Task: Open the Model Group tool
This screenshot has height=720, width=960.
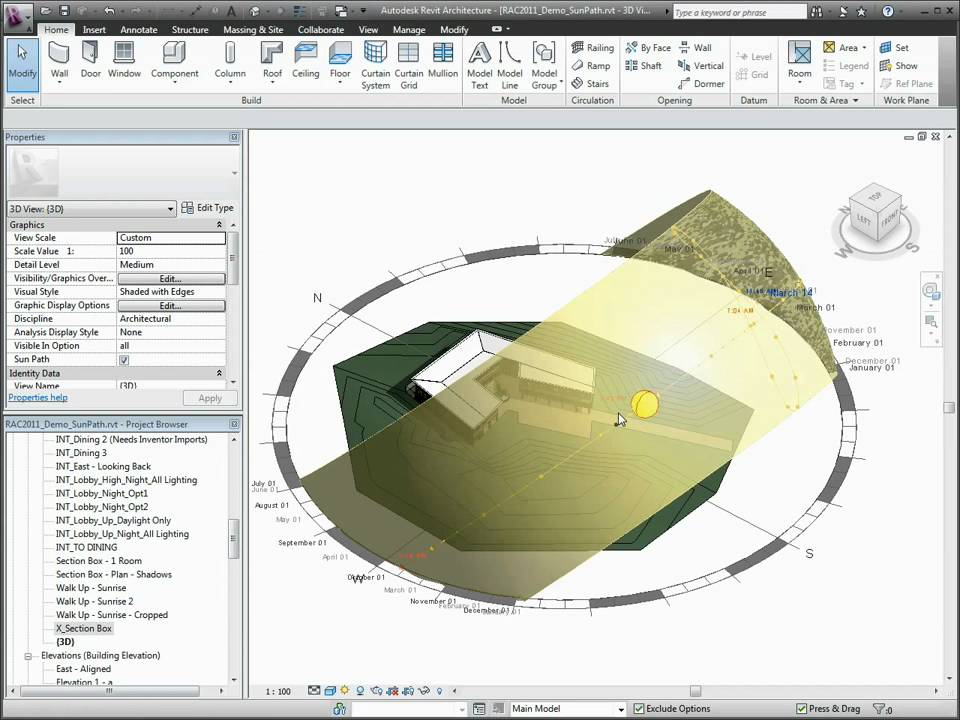Action: [544, 66]
